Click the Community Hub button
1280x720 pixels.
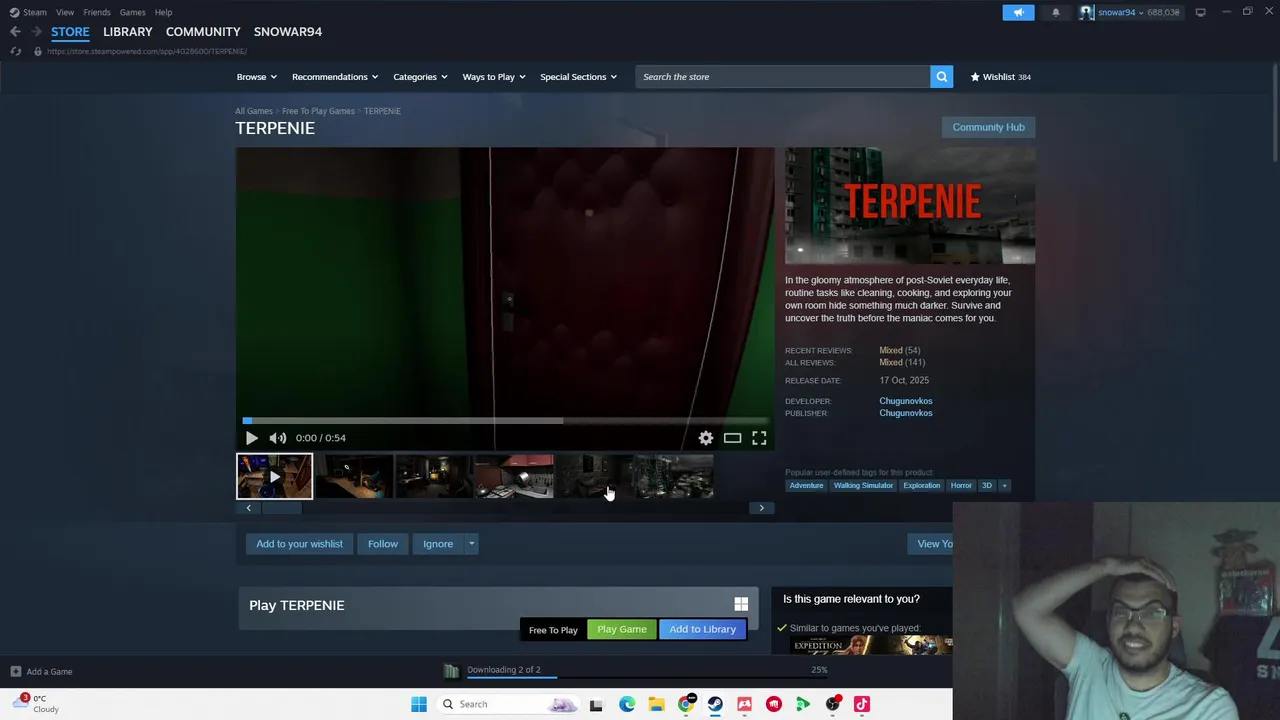click(x=988, y=127)
